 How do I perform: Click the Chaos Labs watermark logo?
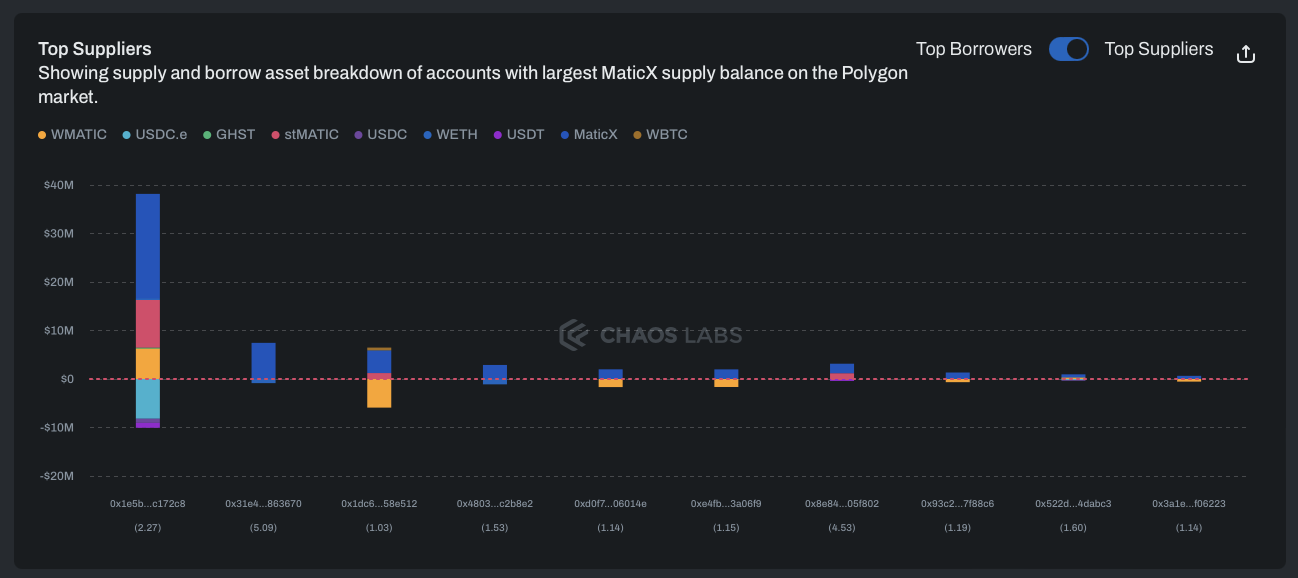pos(651,335)
